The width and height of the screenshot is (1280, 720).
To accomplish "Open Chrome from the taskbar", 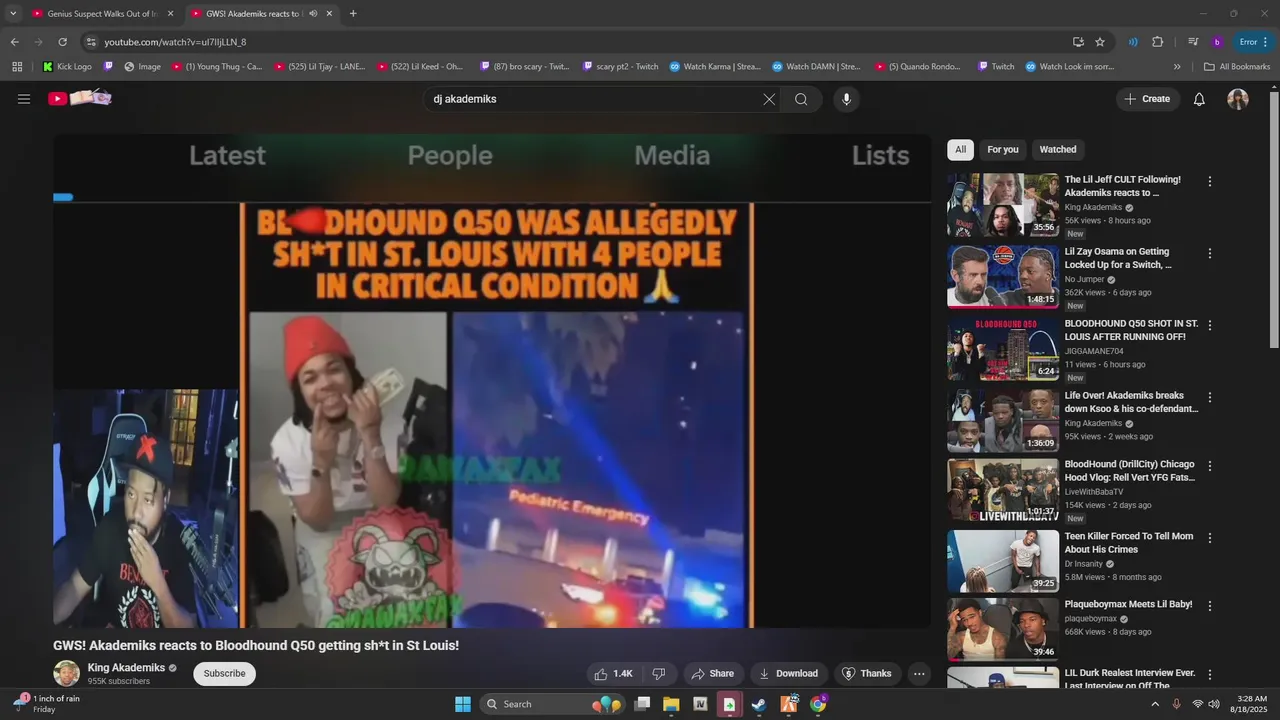I will tap(818, 704).
